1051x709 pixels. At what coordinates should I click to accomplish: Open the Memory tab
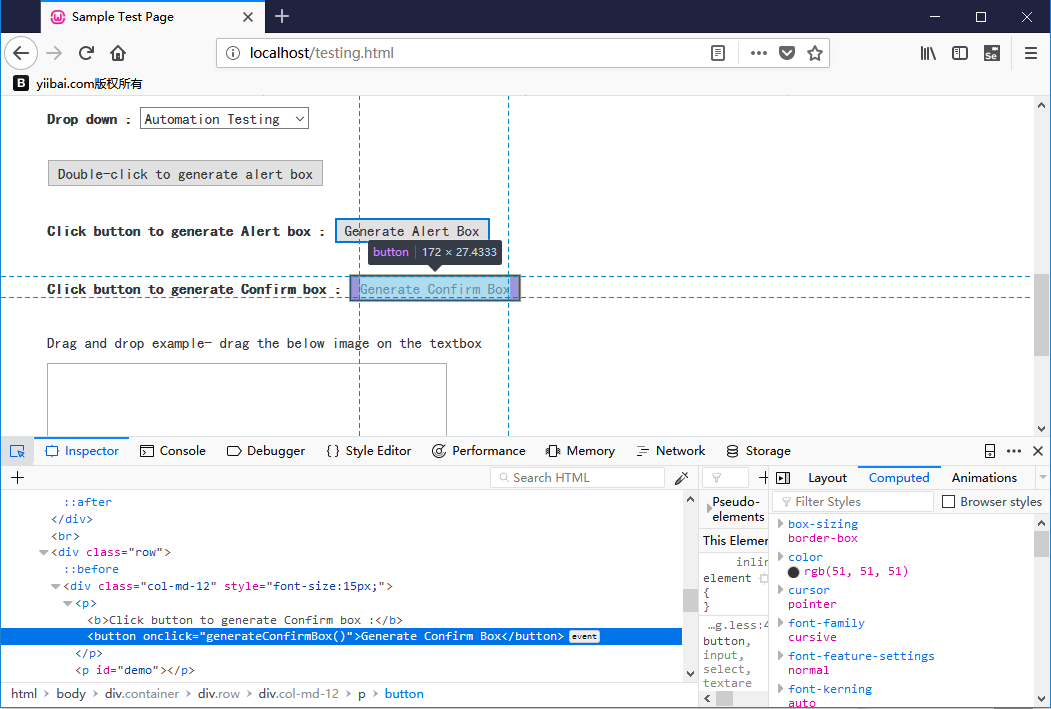coord(580,451)
